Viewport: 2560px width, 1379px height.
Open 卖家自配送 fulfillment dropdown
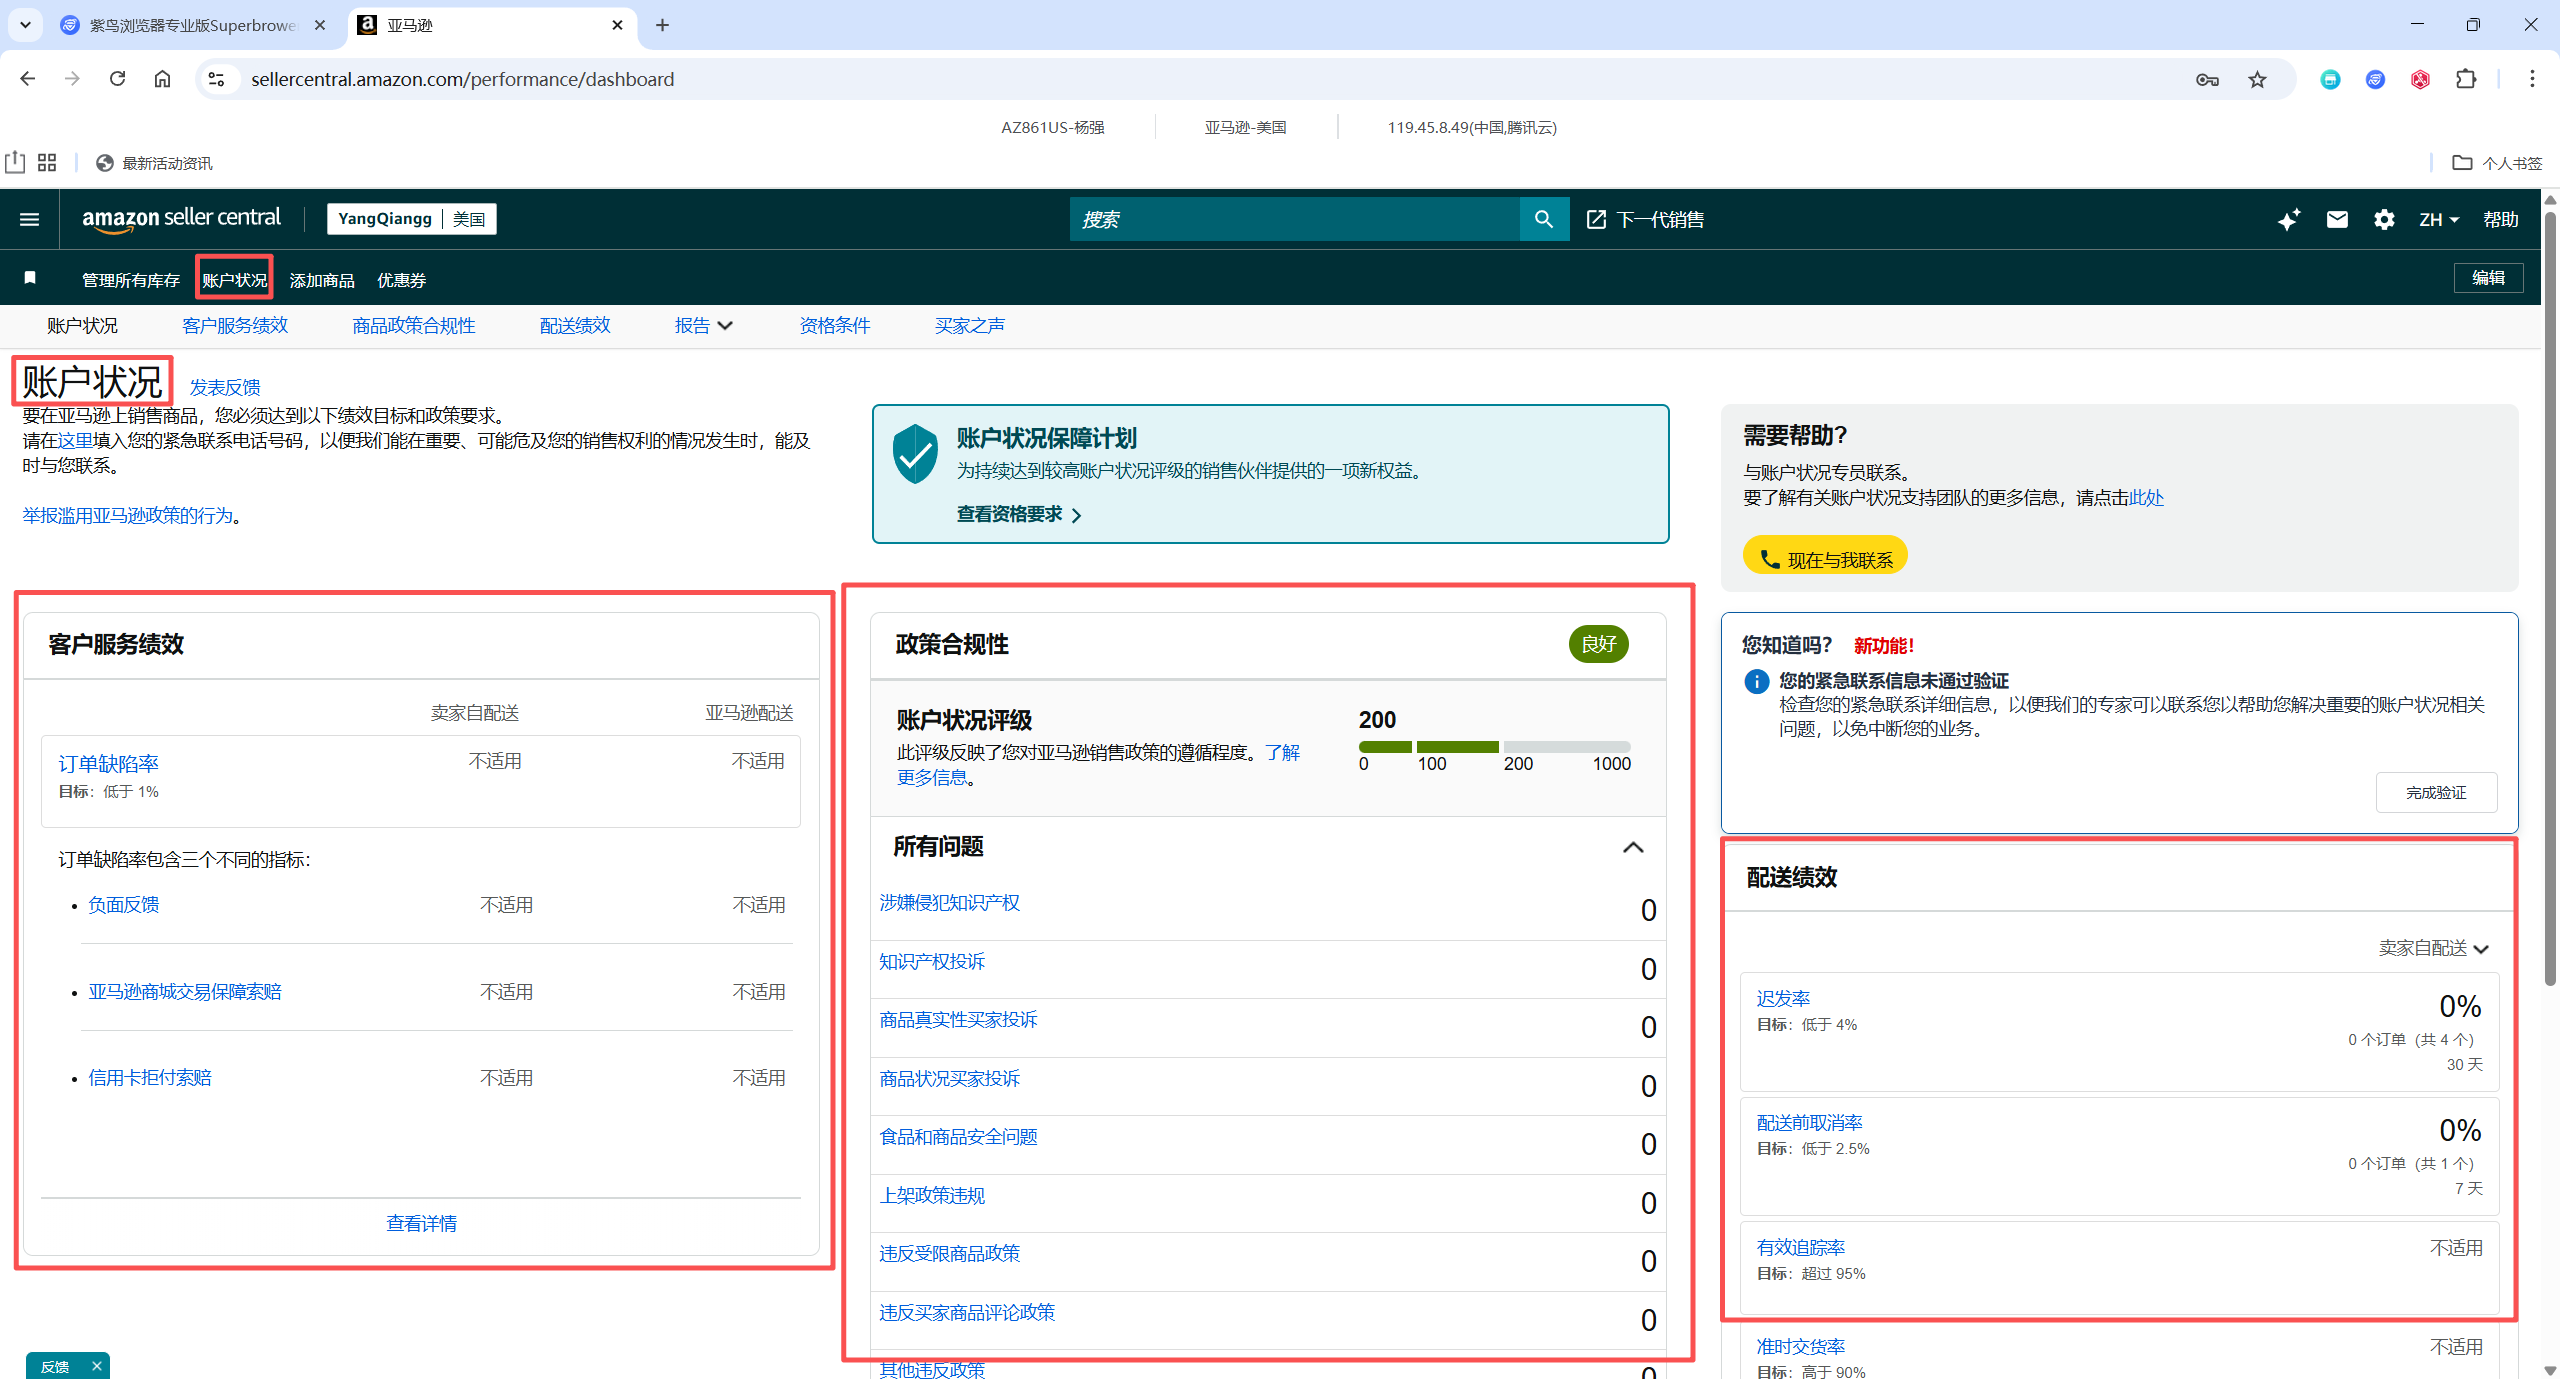(x=2432, y=948)
